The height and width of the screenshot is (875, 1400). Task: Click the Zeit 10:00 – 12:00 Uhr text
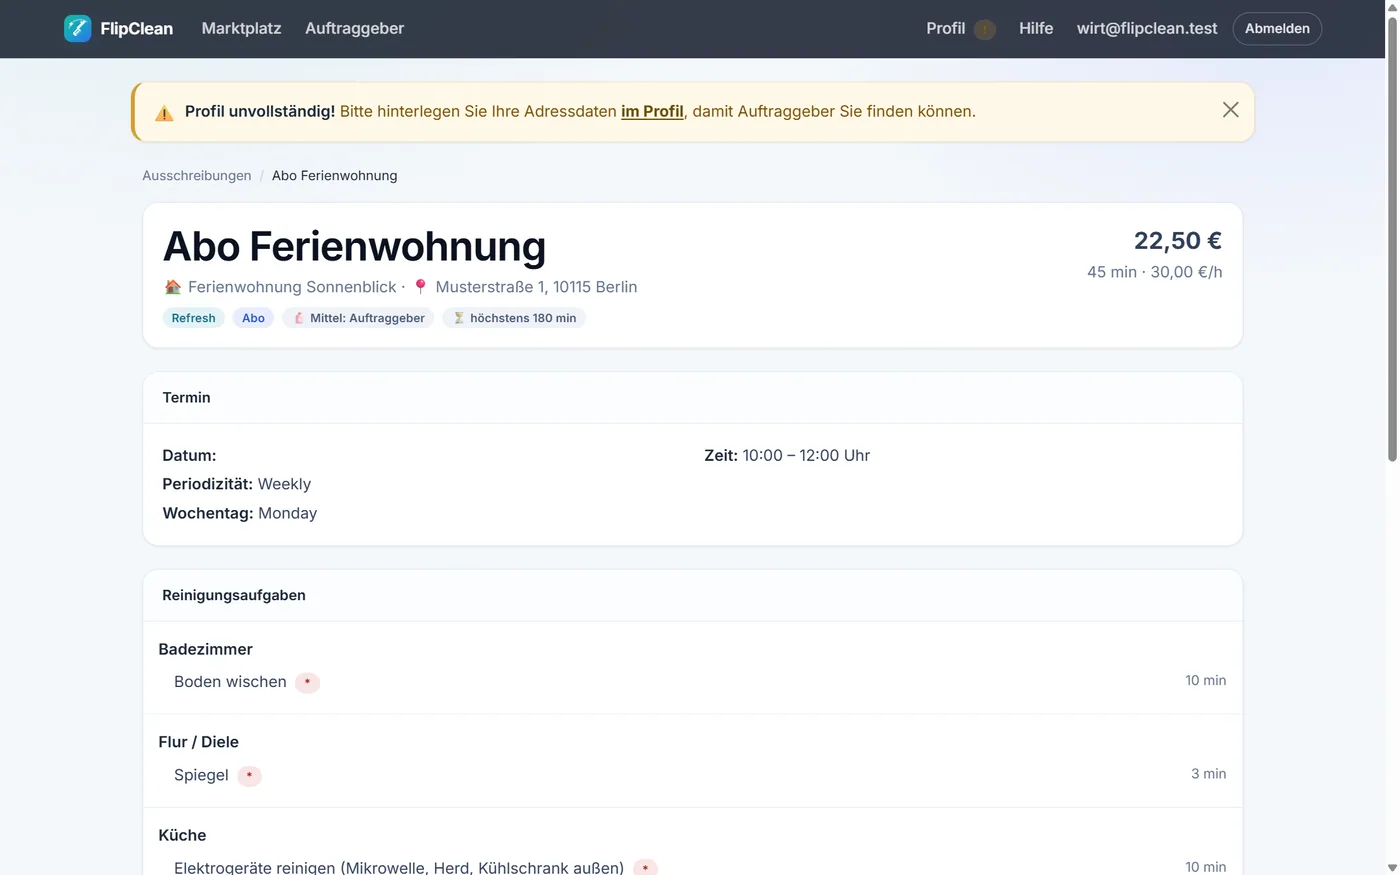coord(787,455)
